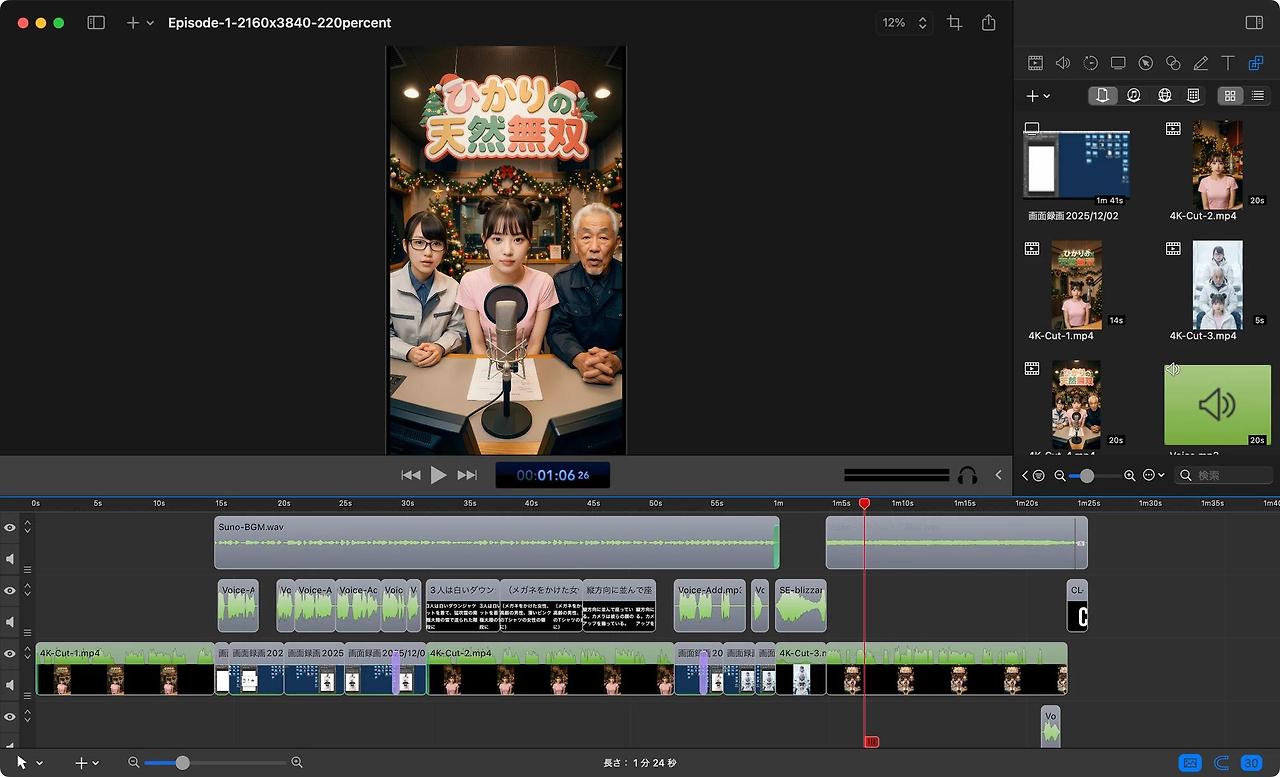Focus the media library 検索 search field

click(1225, 476)
